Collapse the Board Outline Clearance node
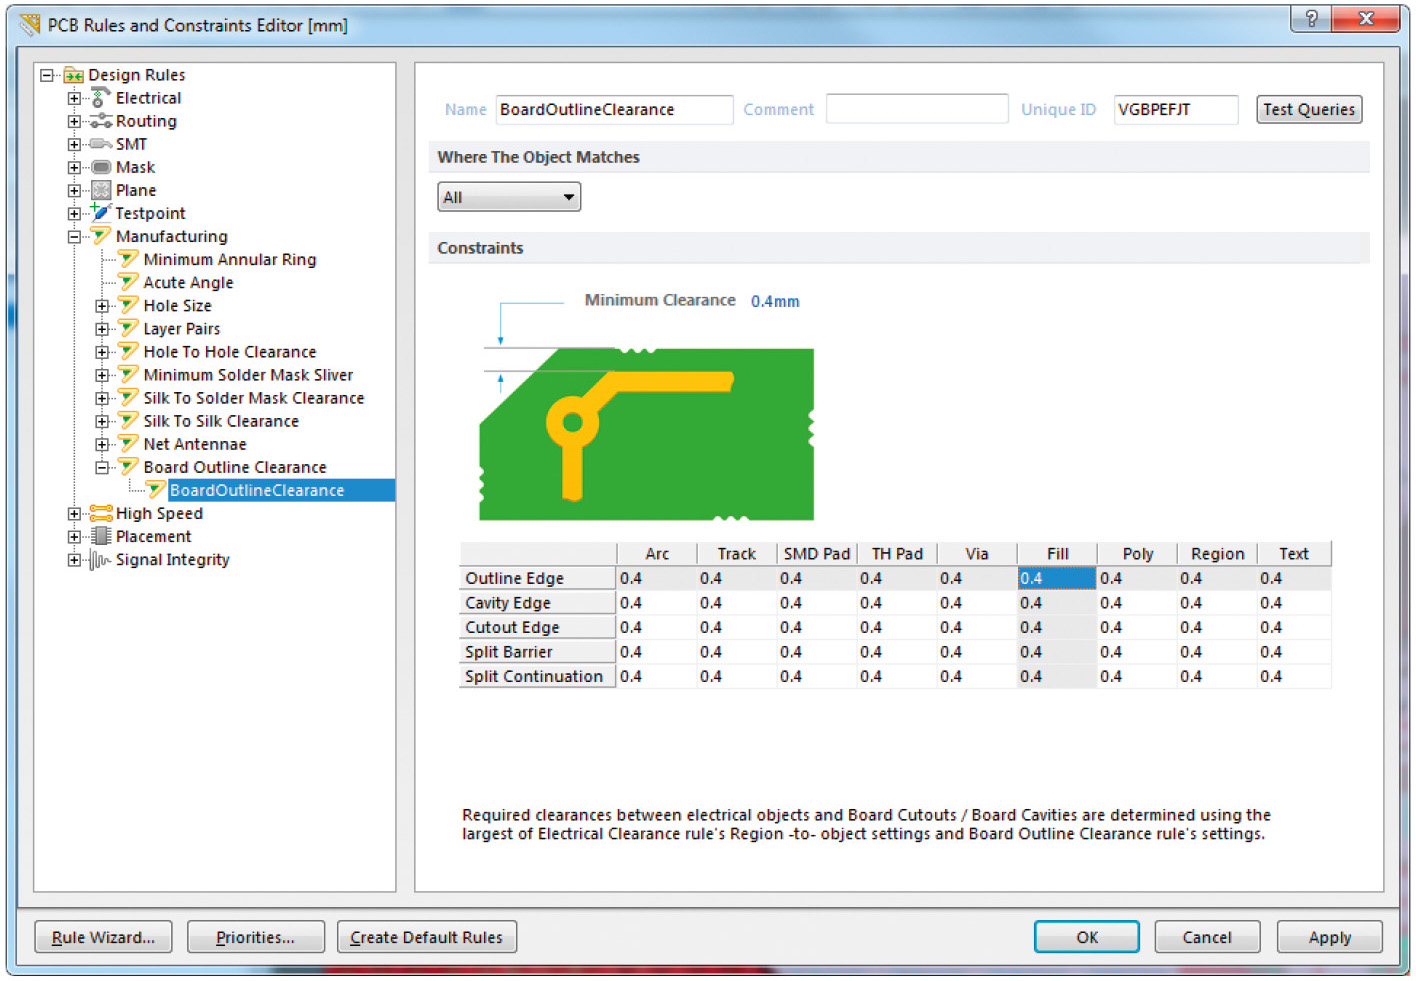 (x=102, y=467)
